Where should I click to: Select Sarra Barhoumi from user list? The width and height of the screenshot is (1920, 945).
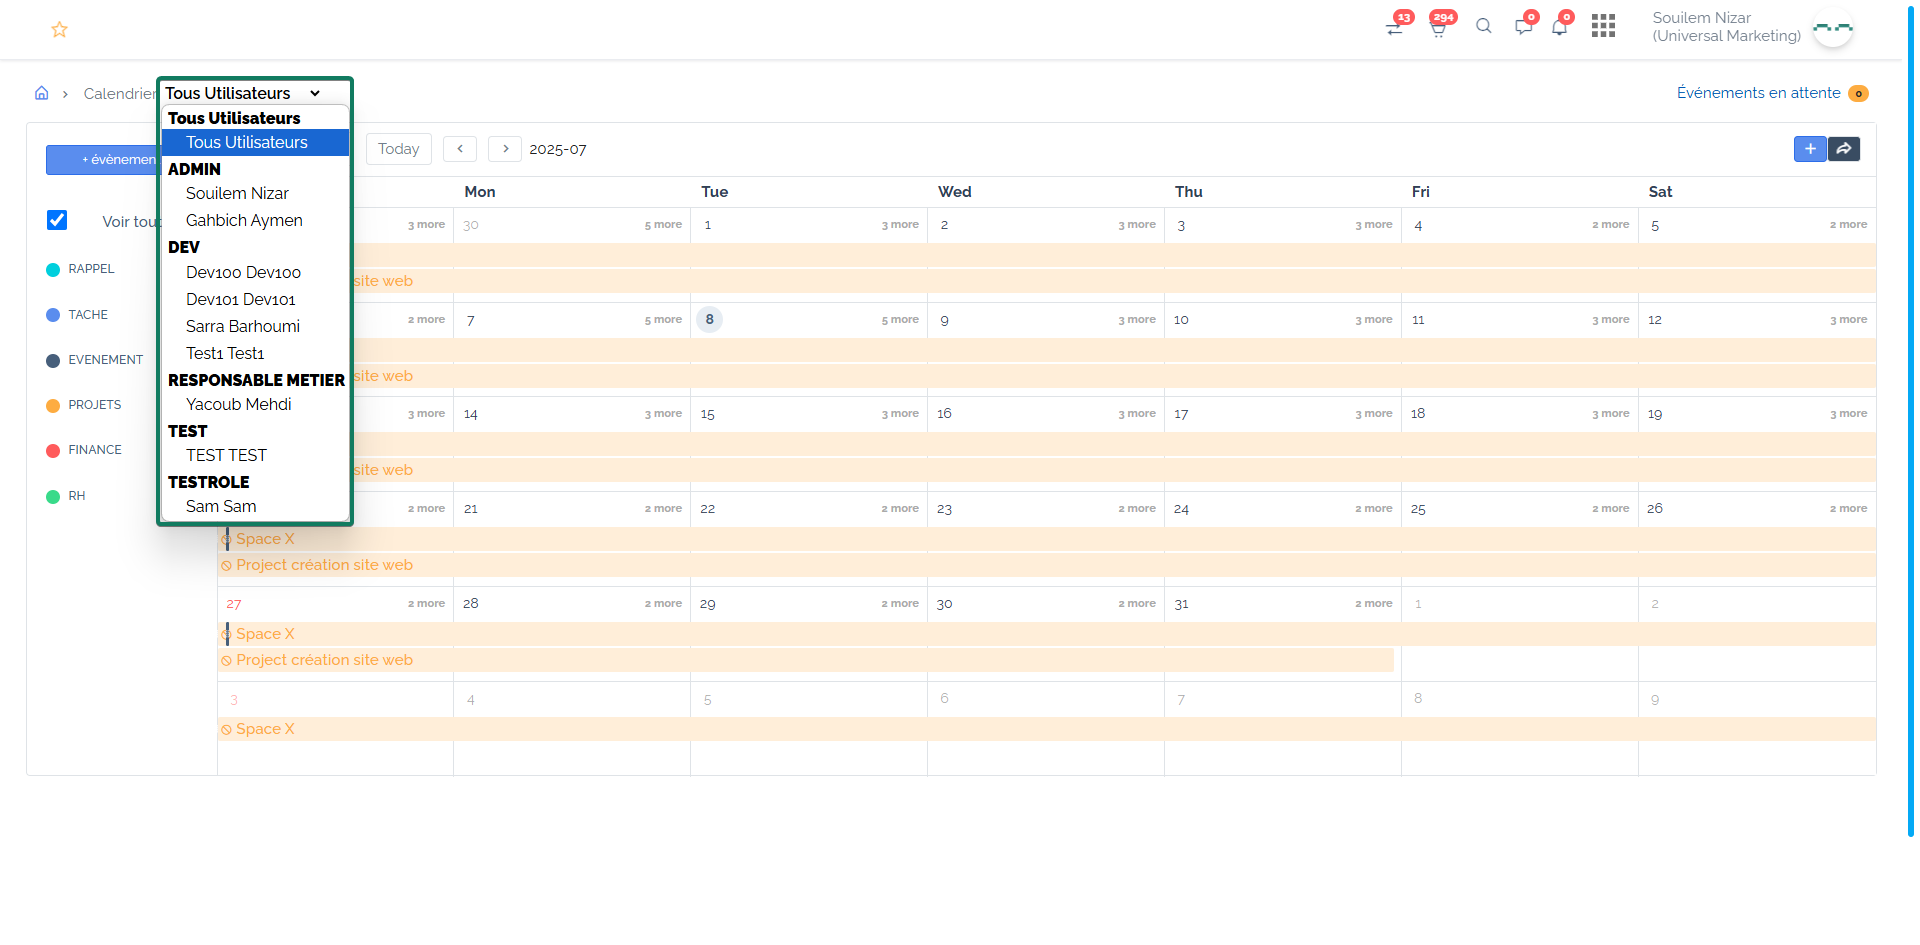(243, 326)
